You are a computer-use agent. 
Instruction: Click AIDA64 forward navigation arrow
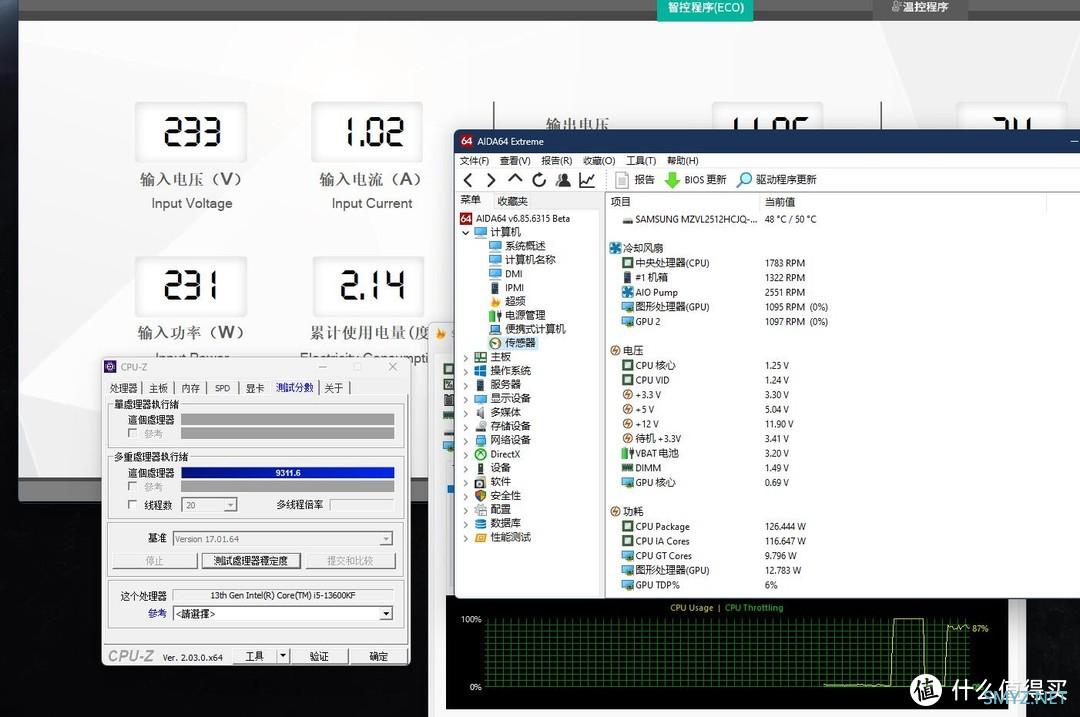click(x=491, y=180)
